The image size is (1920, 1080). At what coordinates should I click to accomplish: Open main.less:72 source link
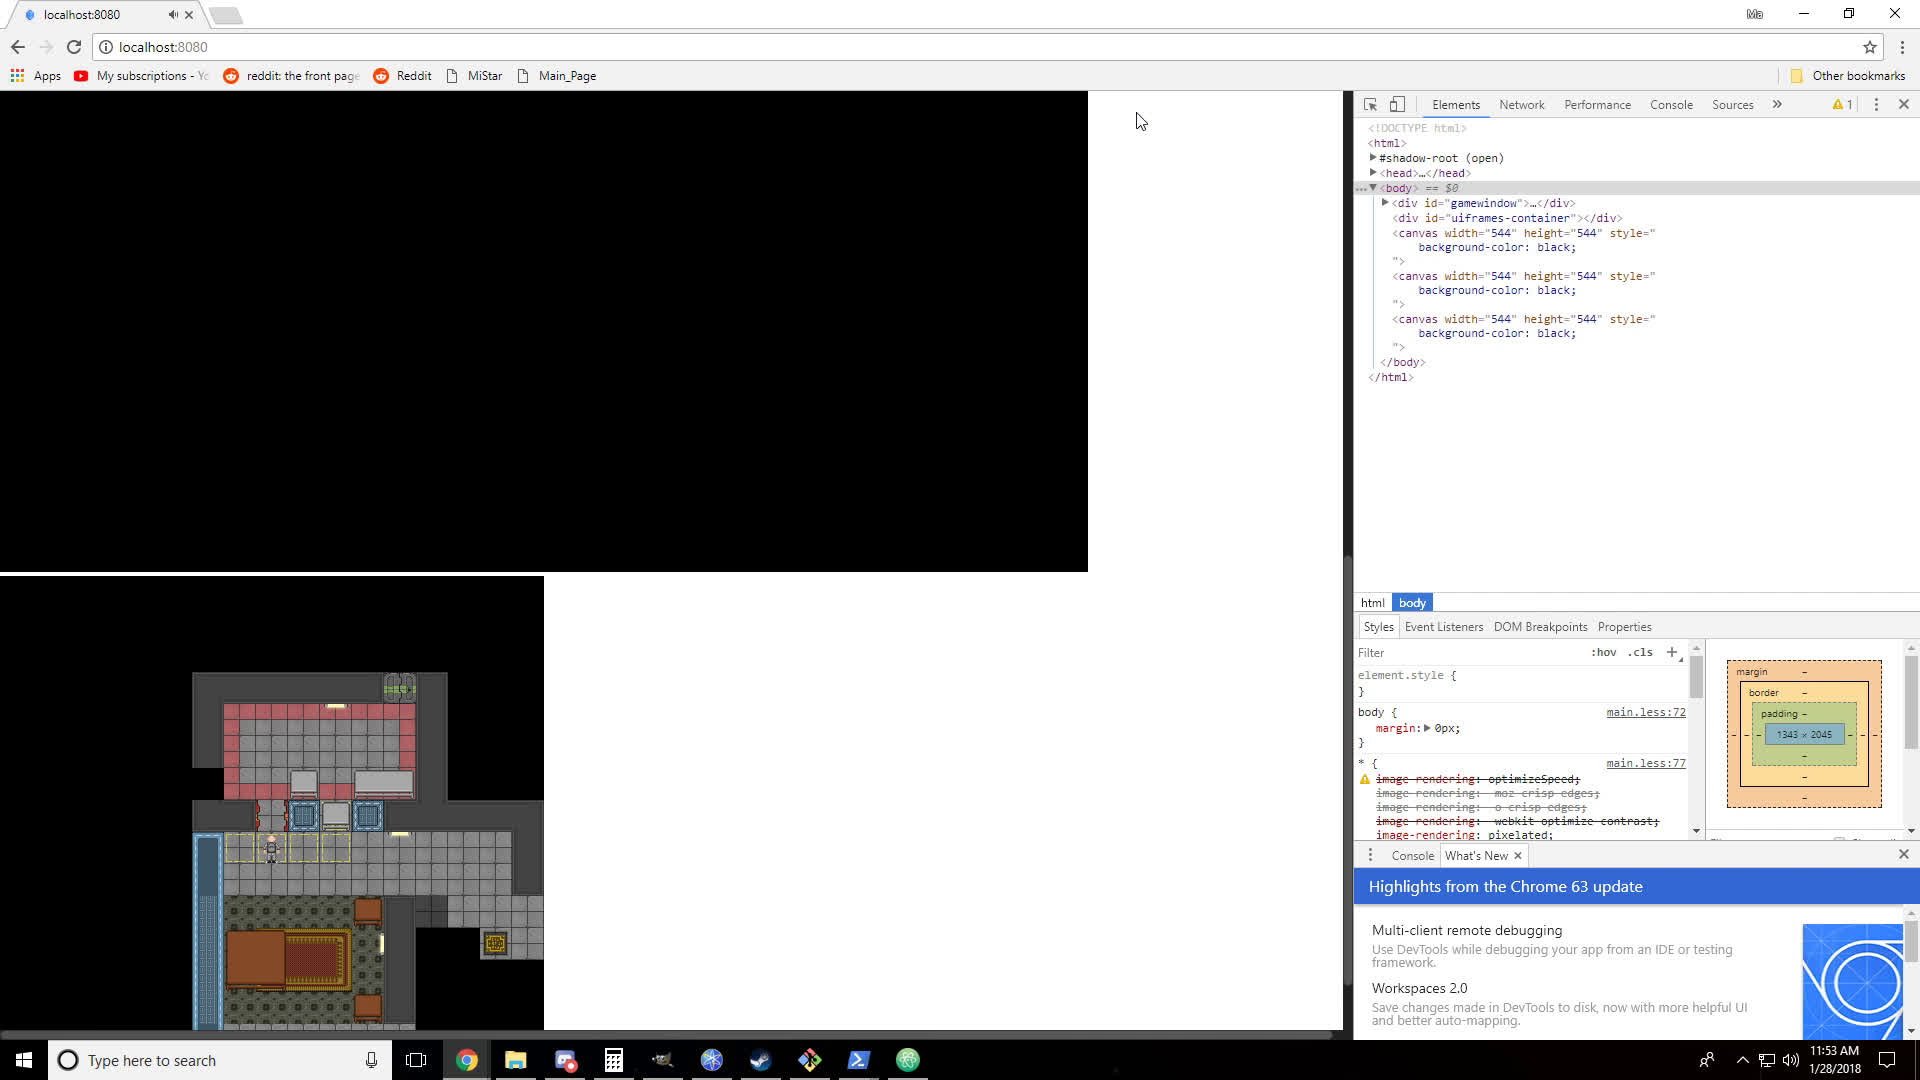coord(1645,712)
